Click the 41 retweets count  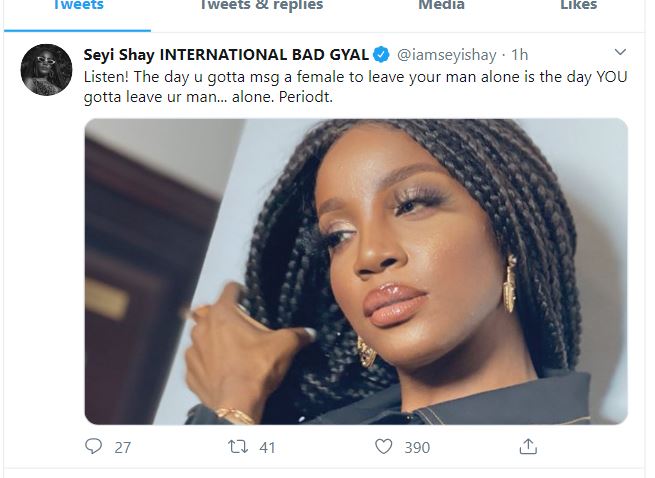[x=267, y=448]
